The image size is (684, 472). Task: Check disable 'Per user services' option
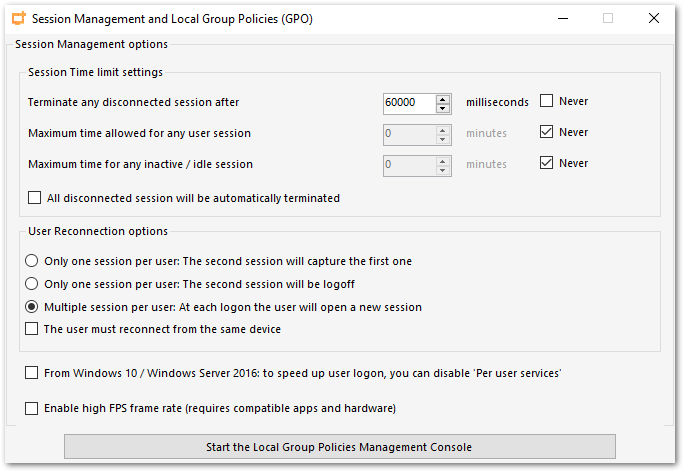click(33, 373)
